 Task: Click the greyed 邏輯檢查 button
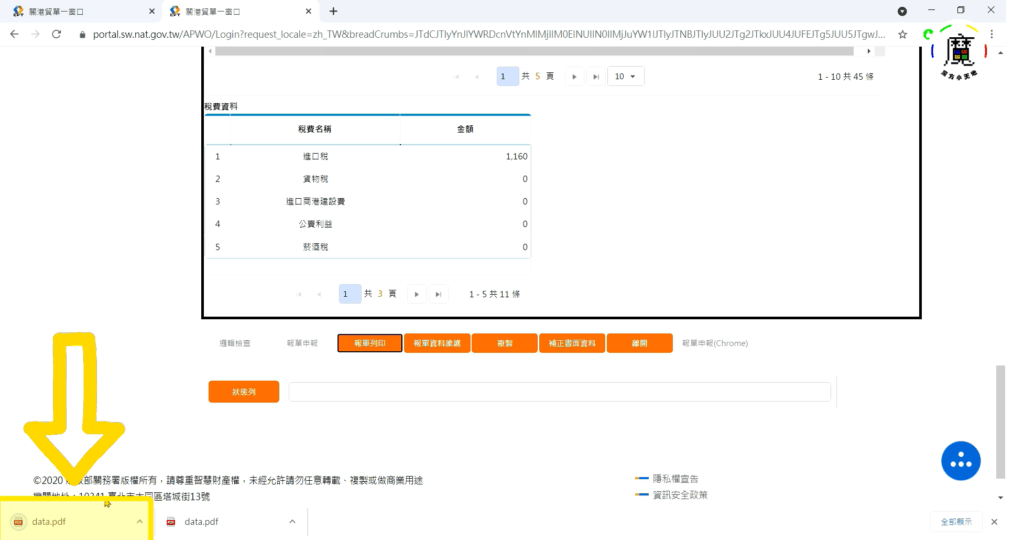click(235, 343)
